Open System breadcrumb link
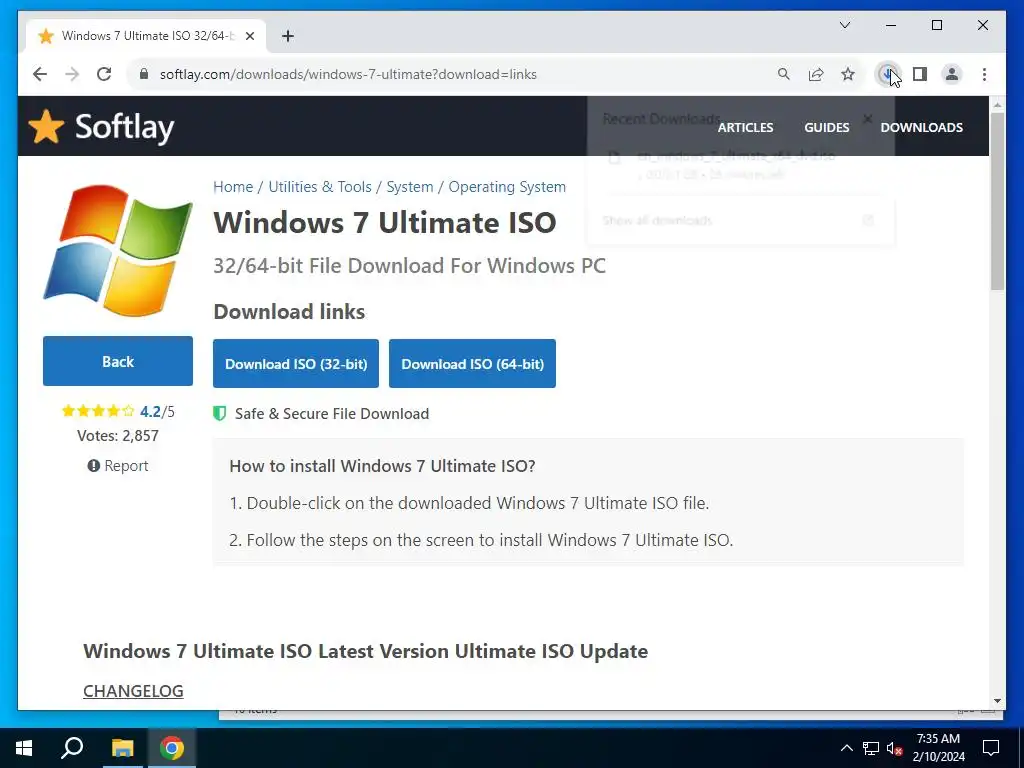Viewport: 1024px width, 768px height. pos(409,187)
